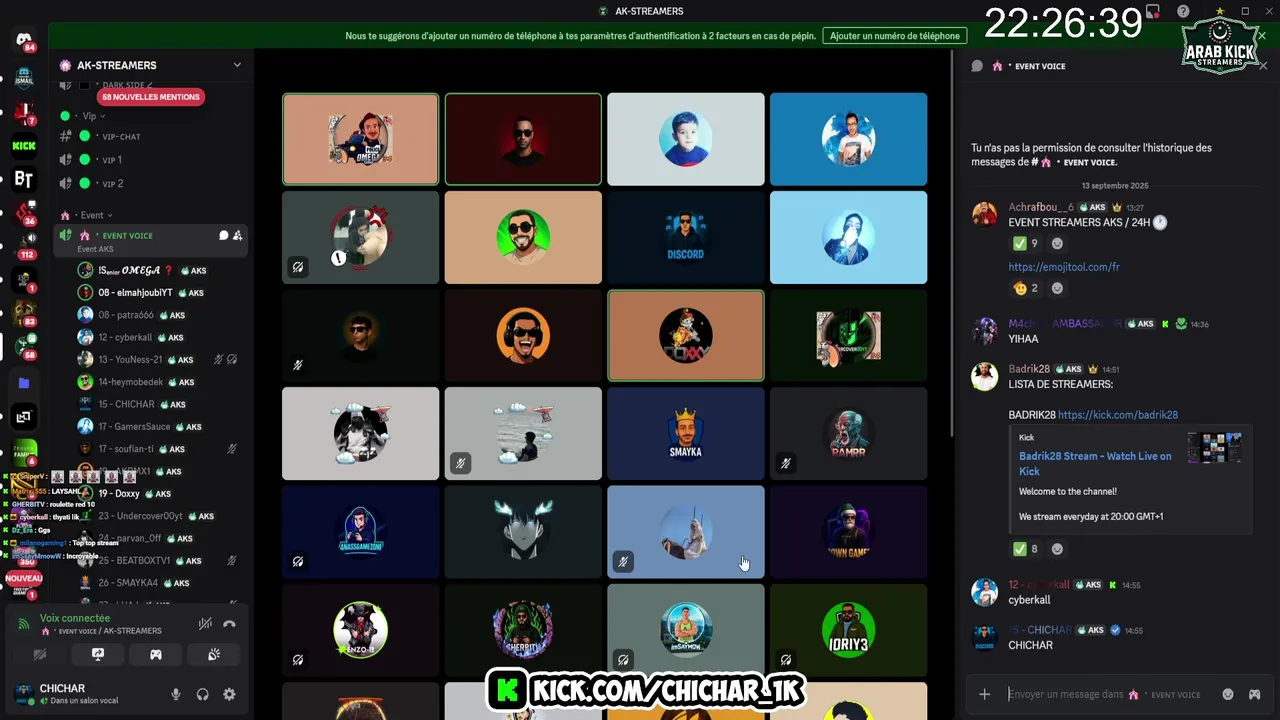The image size is (1280, 720).
Task: Open the BT server icon
Action: pyautogui.click(x=24, y=180)
